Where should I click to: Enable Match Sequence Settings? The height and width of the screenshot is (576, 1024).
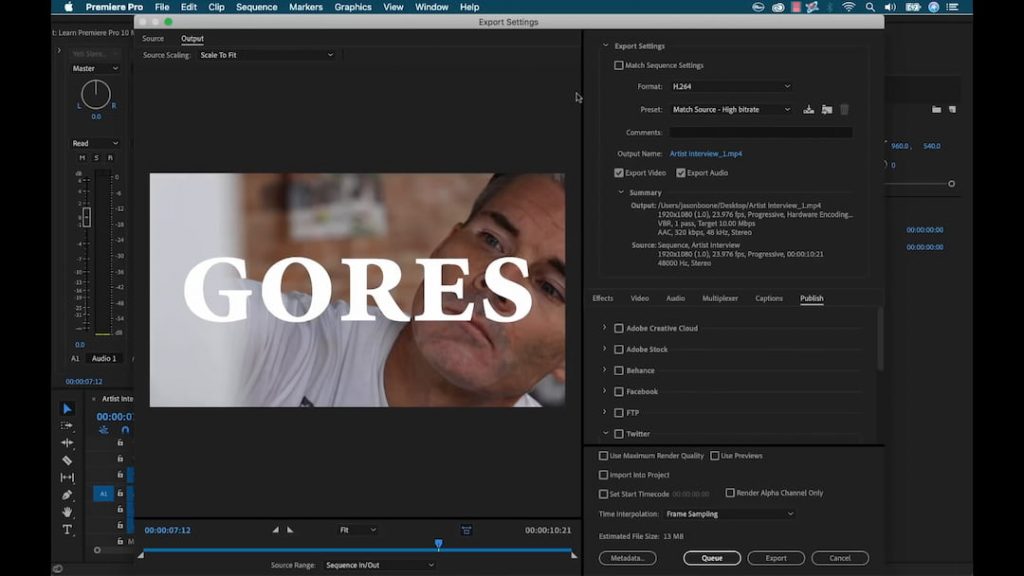pyautogui.click(x=621, y=64)
